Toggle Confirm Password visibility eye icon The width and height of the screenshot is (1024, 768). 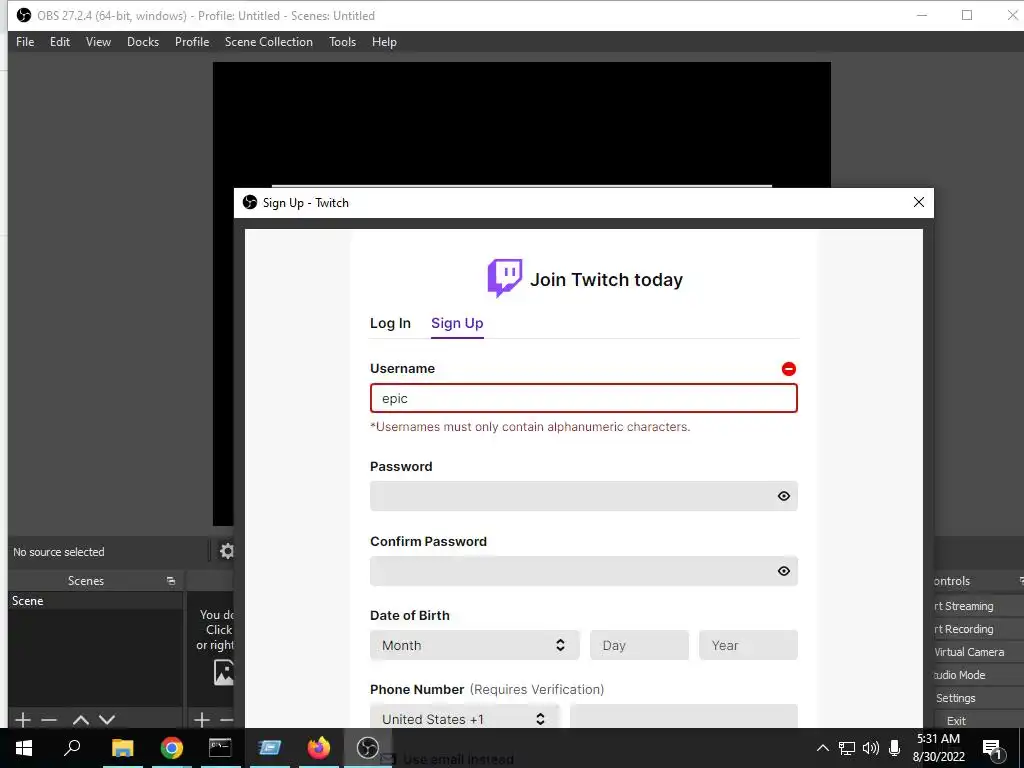pyautogui.click(x=784, y=571)
